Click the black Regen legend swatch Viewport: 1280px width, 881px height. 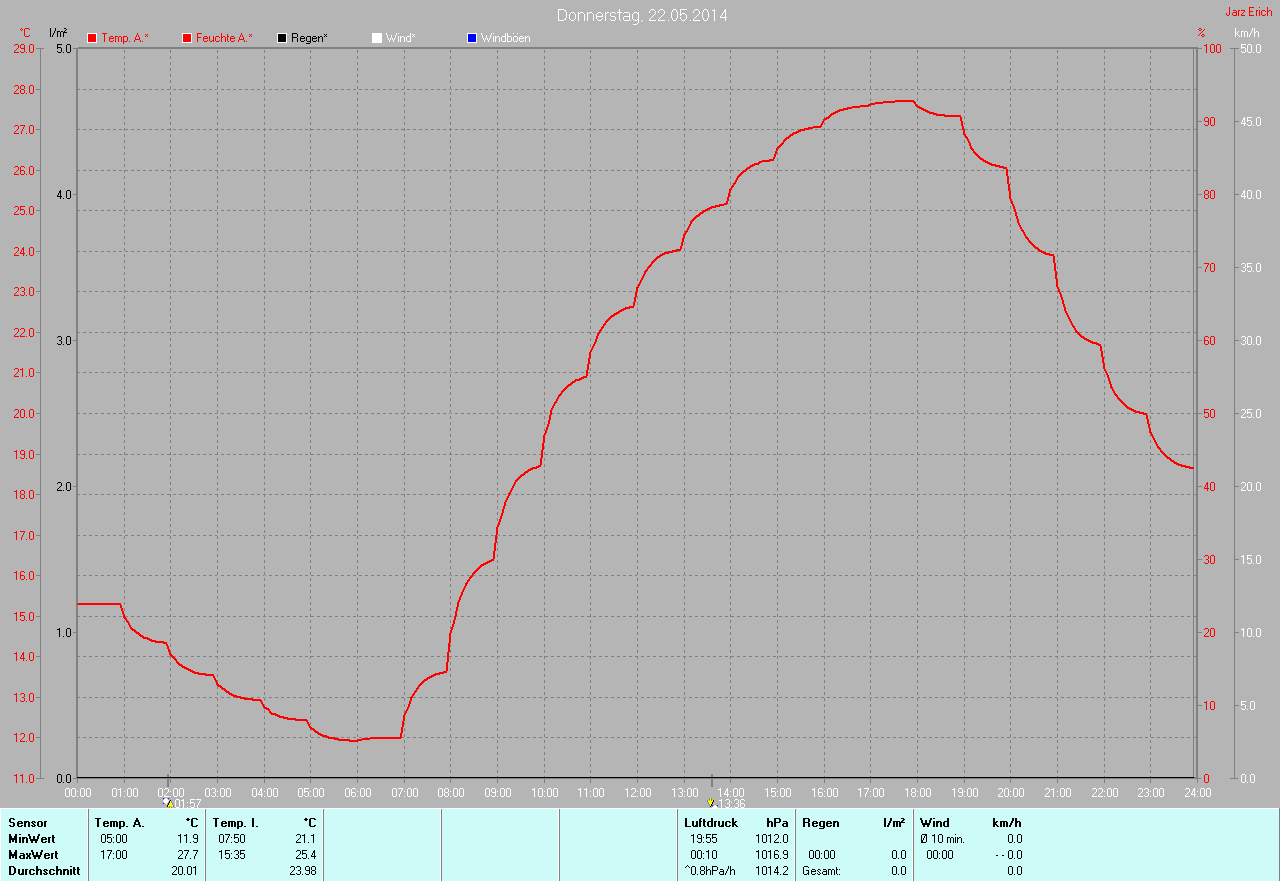(x=282, y=38)
